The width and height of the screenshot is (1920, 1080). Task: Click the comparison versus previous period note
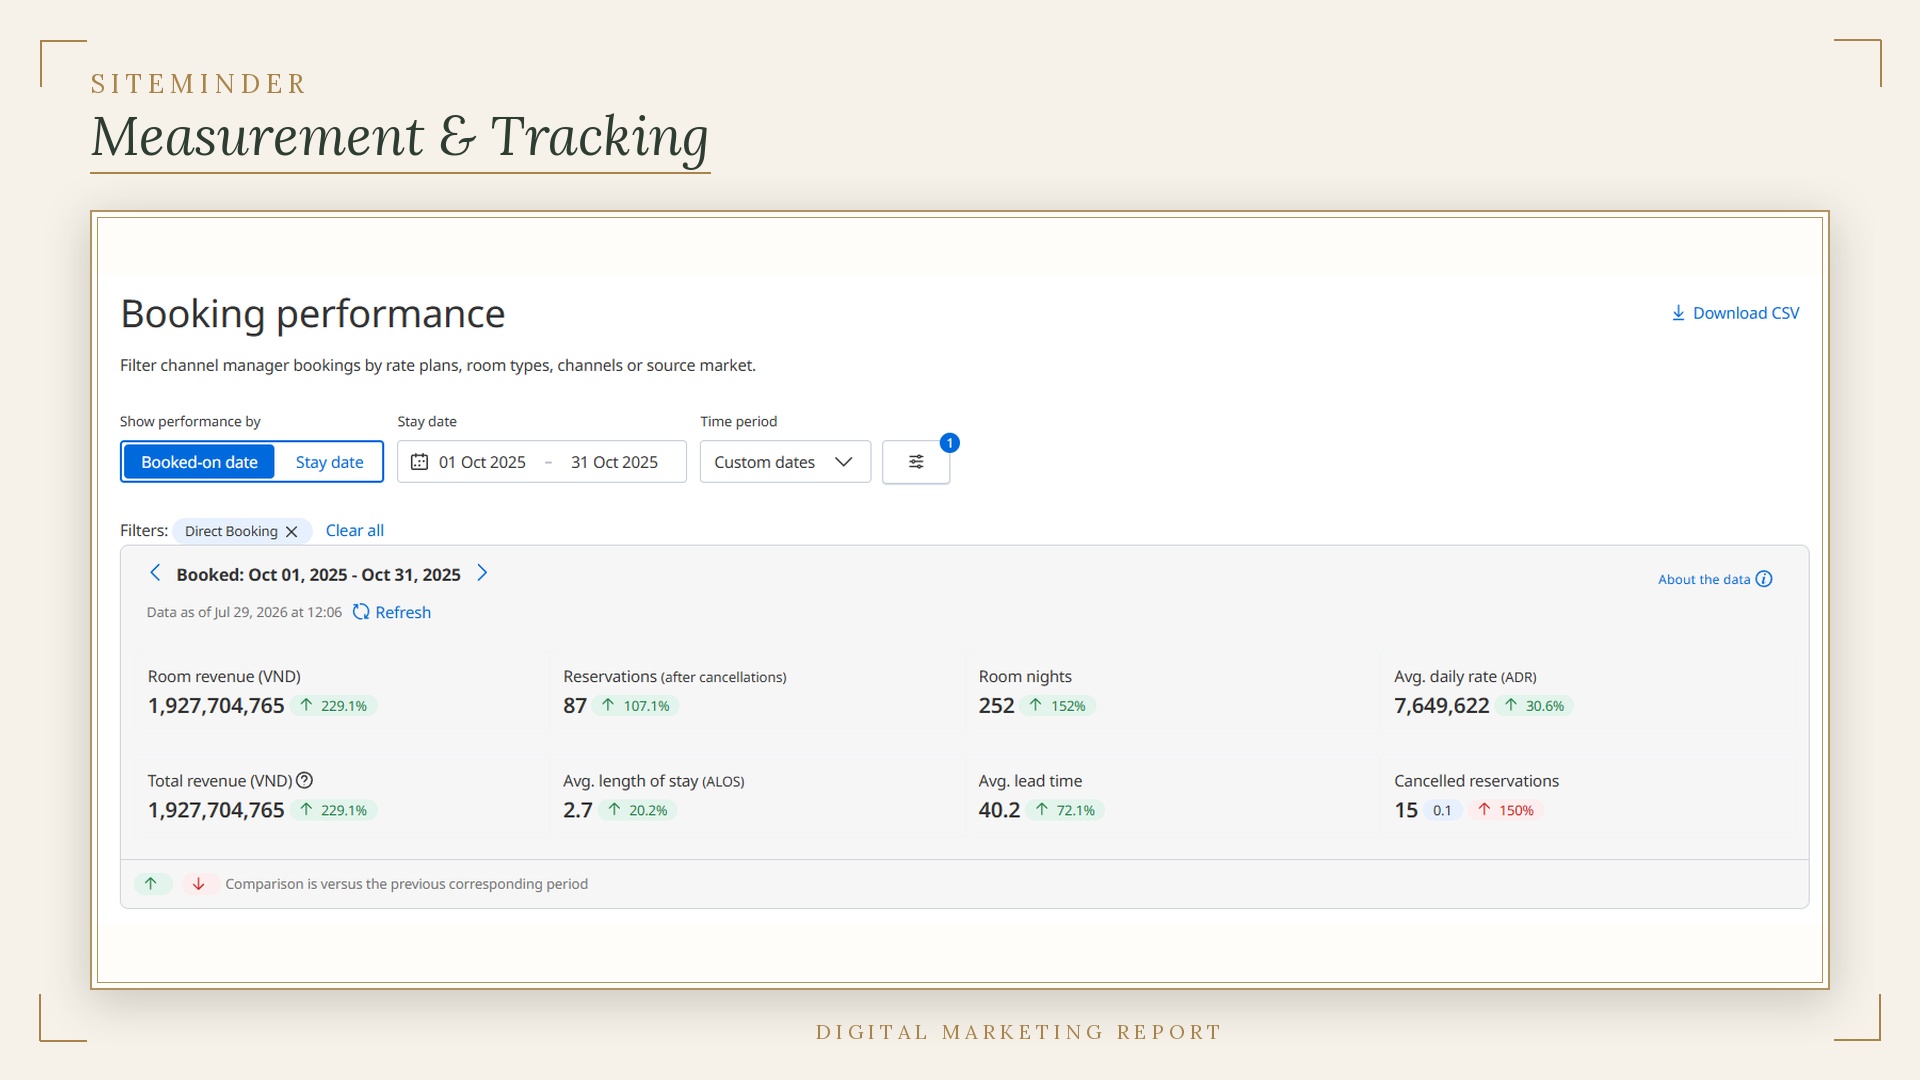(406, 884)
